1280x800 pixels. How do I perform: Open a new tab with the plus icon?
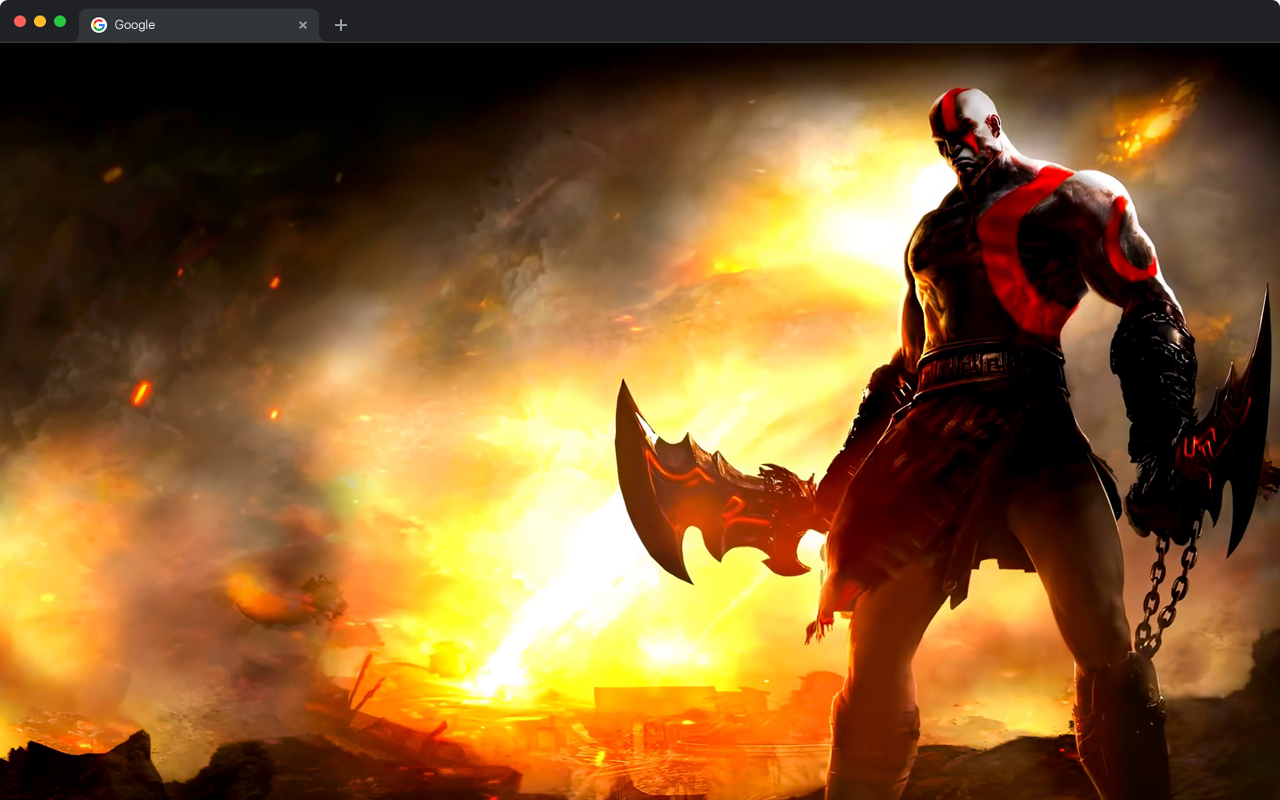pyautogui.click(x=340, y=24)
